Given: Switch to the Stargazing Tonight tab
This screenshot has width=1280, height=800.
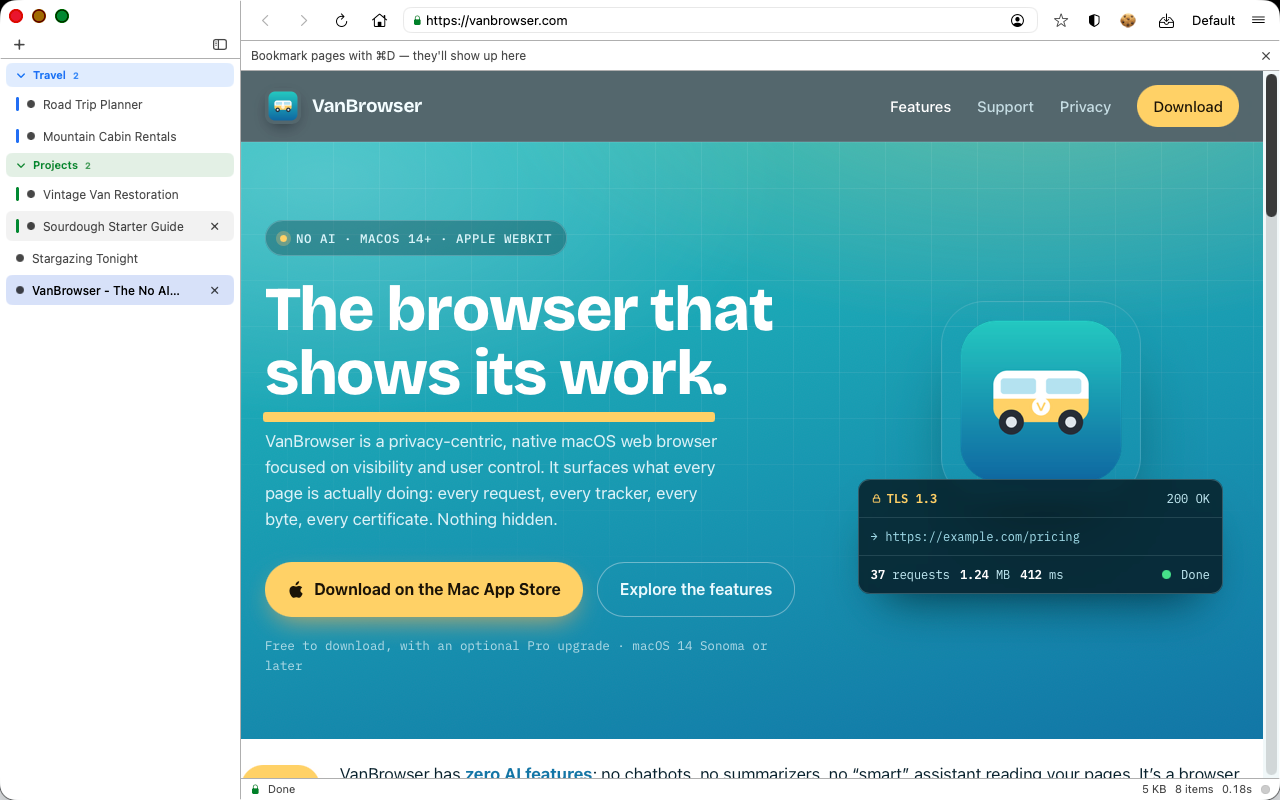Looking at the screenshot, I should coord(120,258).
